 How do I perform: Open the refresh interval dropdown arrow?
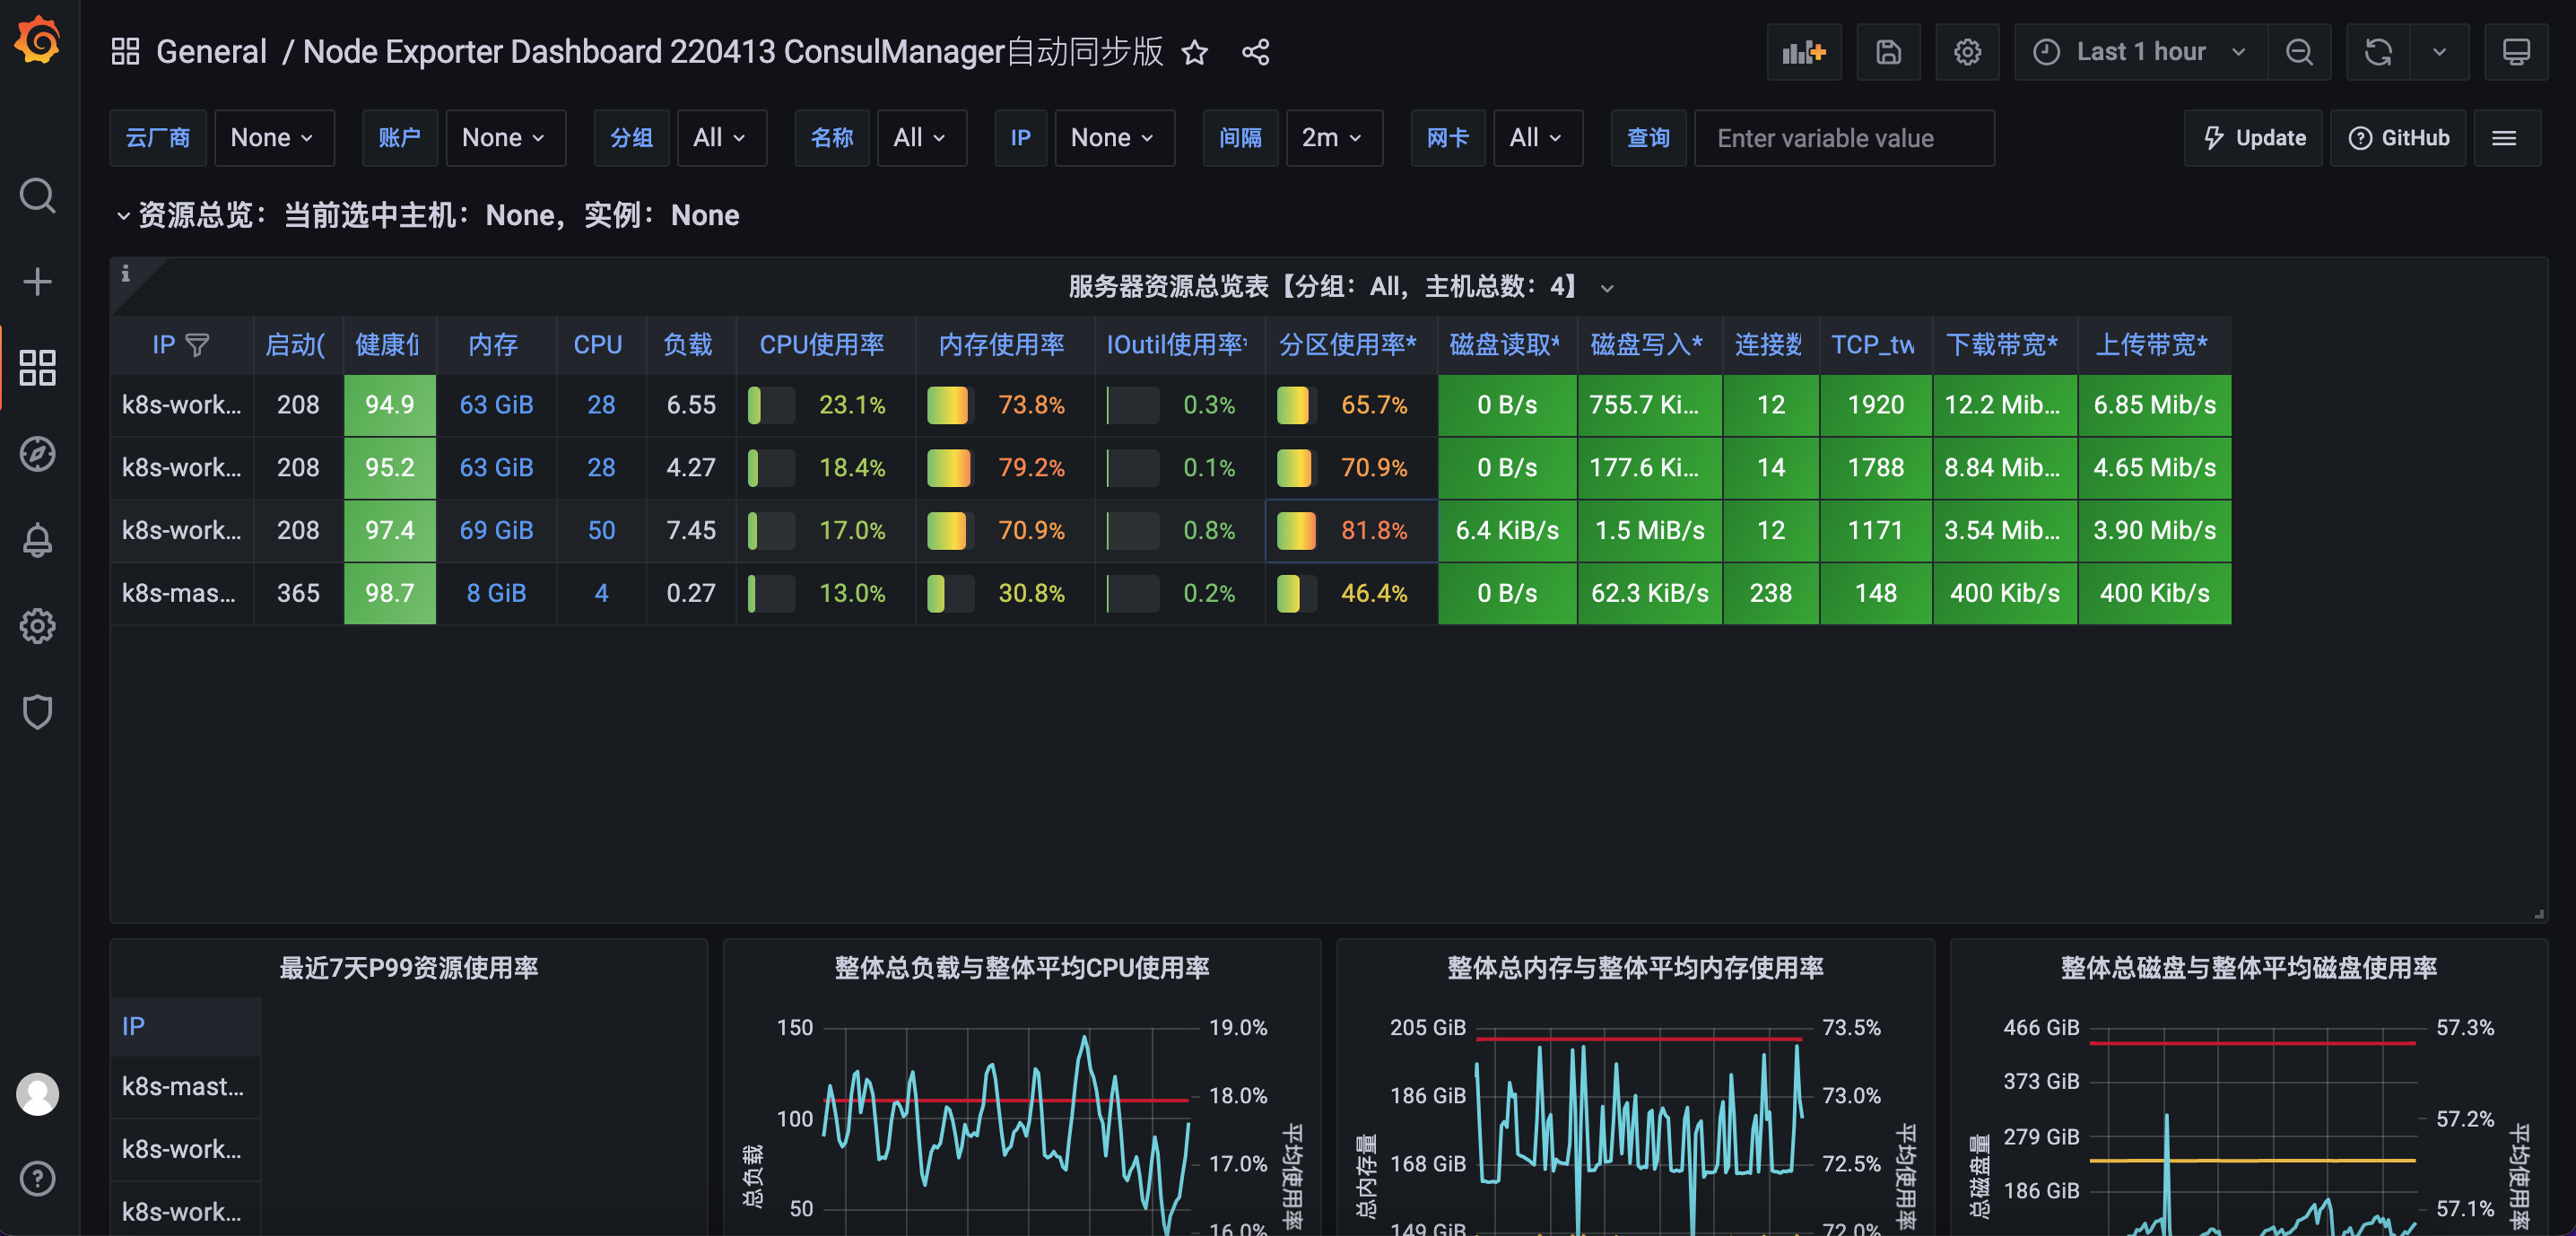pos(2439,52)
